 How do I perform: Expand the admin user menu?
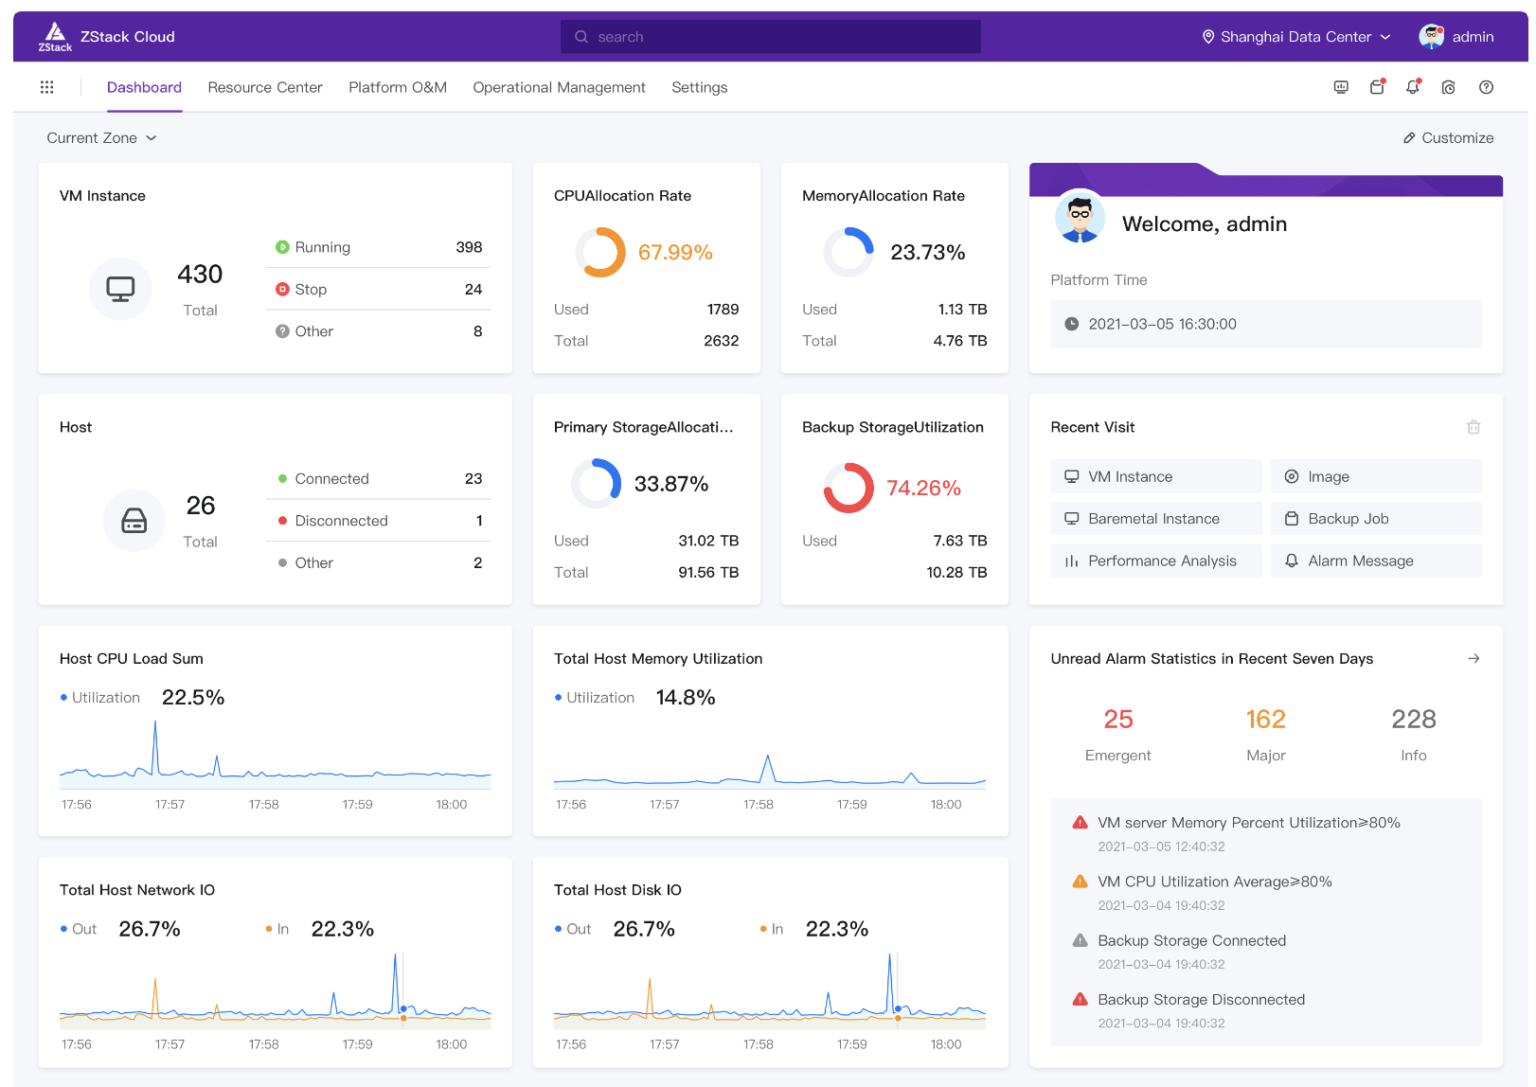1468,37
